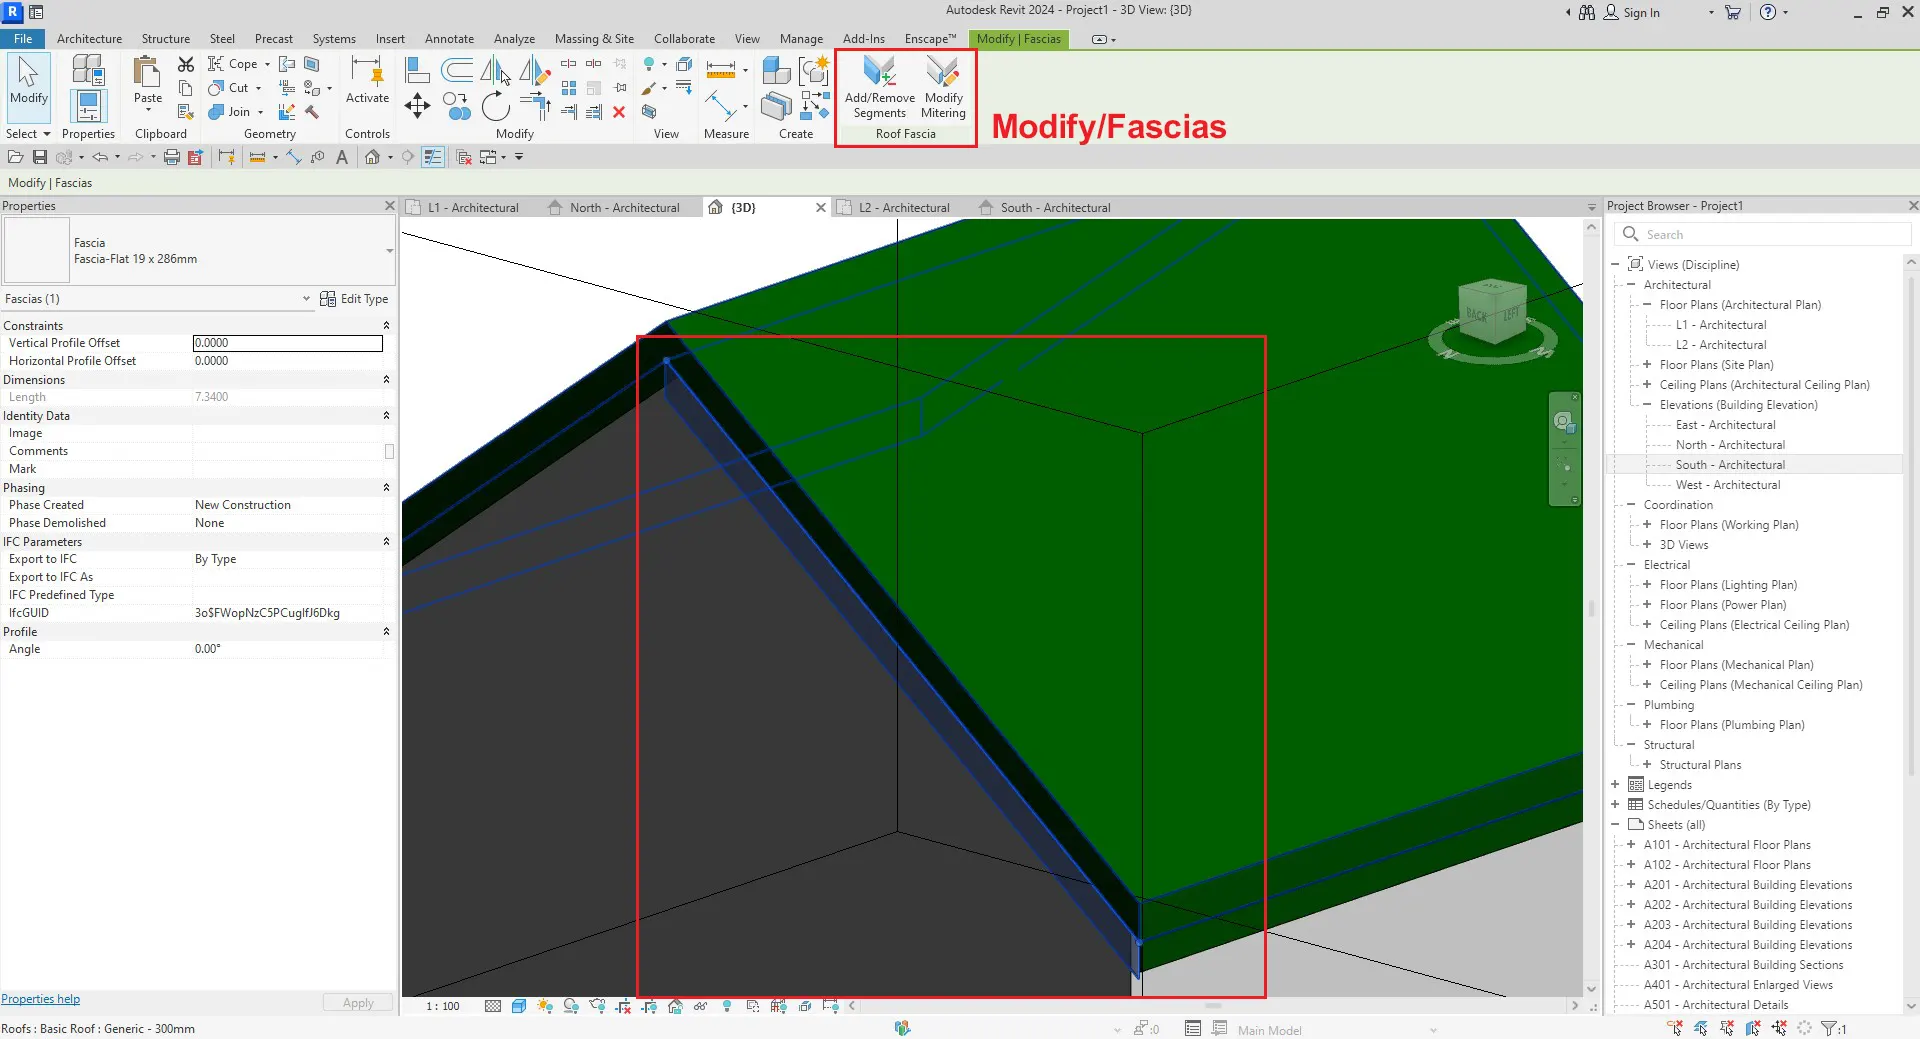Click the Mirror - Pick Axis icon

tap(496, 69)
